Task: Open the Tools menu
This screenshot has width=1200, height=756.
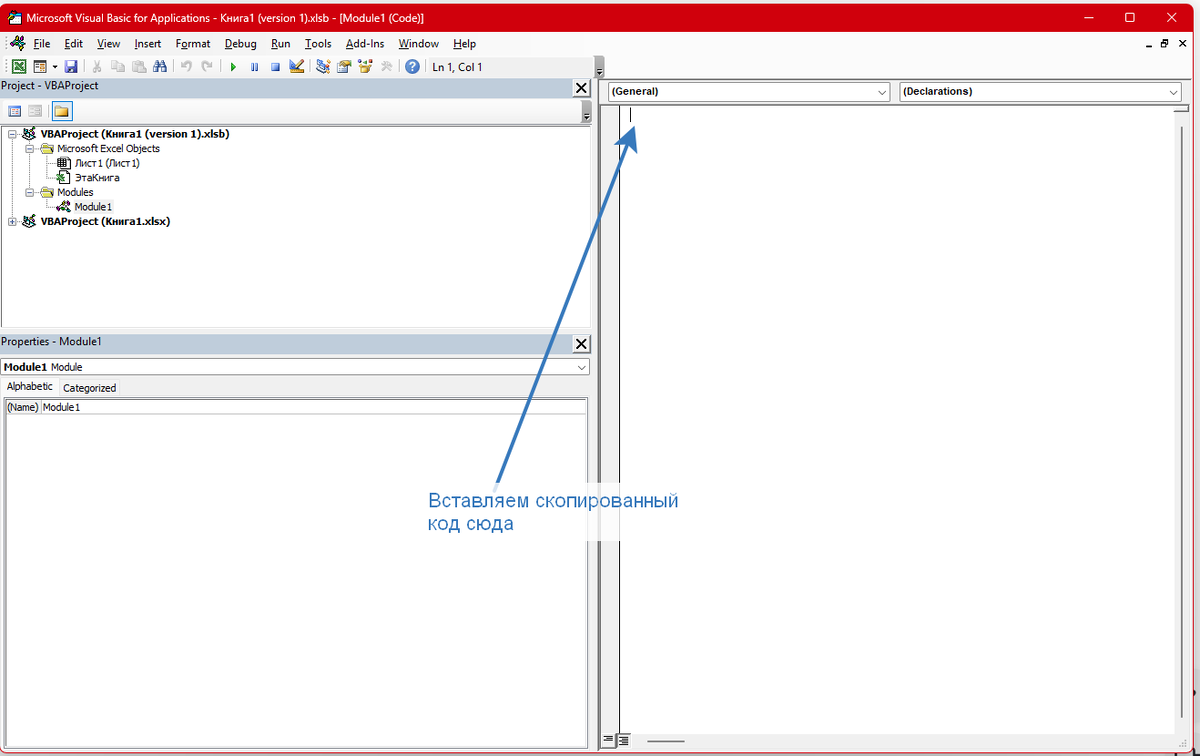Action: [x=318, y=44]
